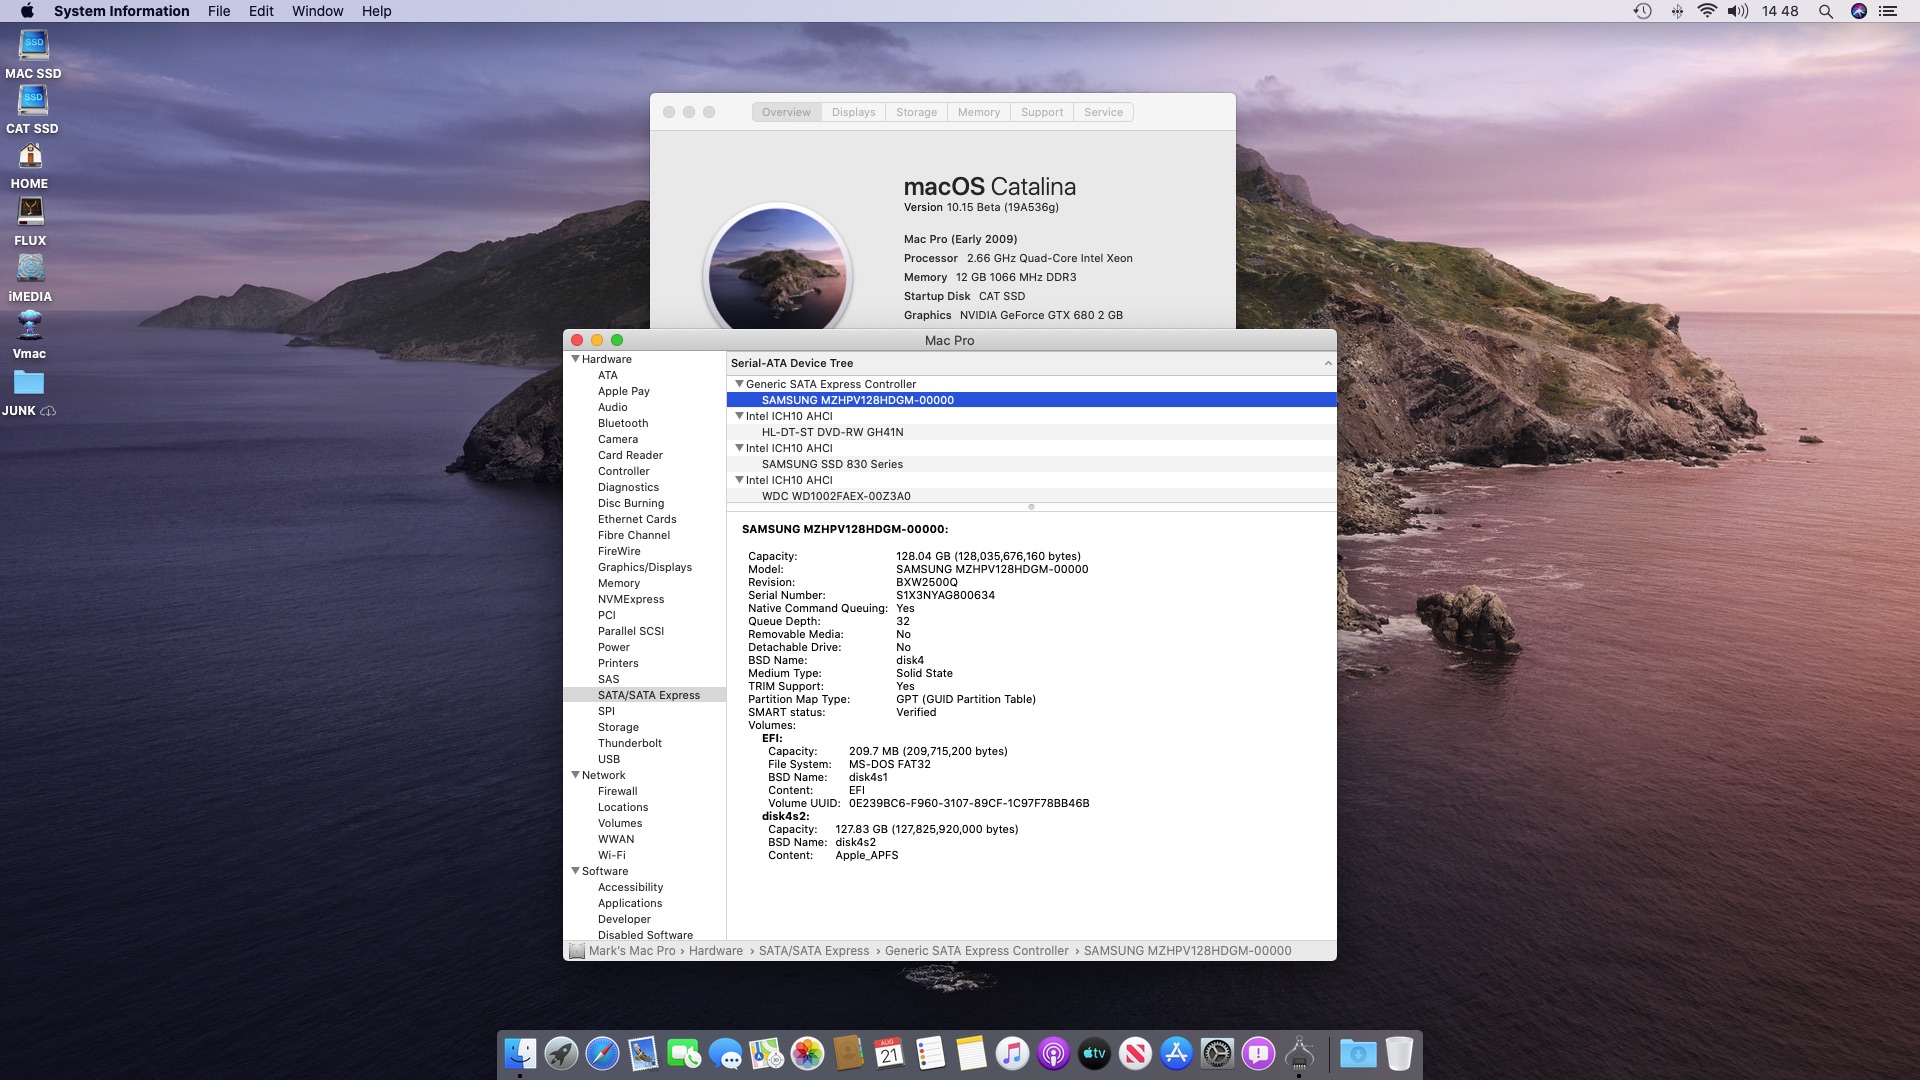Open Notification Center list icon
Viewport: 1920px width, 1080px height.
pos(1888,11)
